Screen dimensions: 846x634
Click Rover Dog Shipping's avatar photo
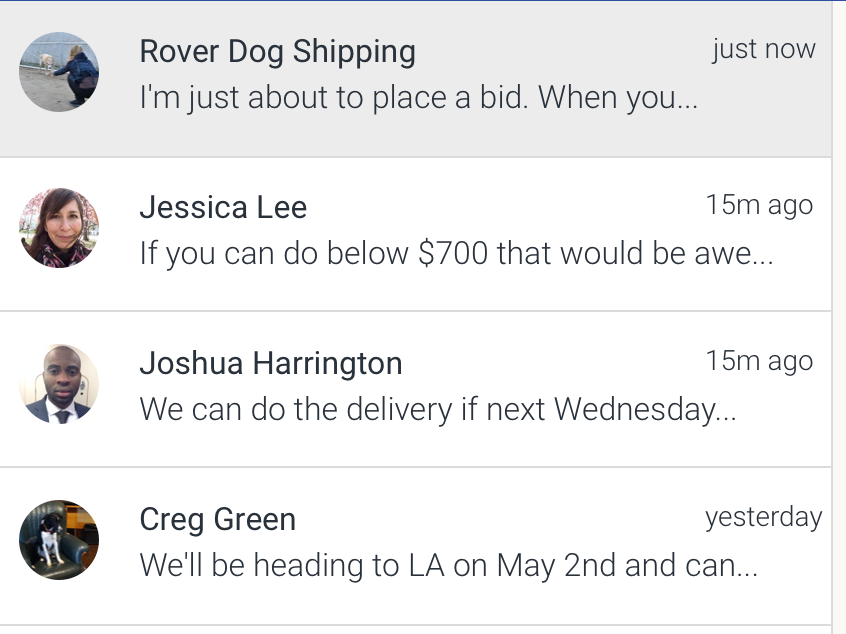tap(59, 72)
